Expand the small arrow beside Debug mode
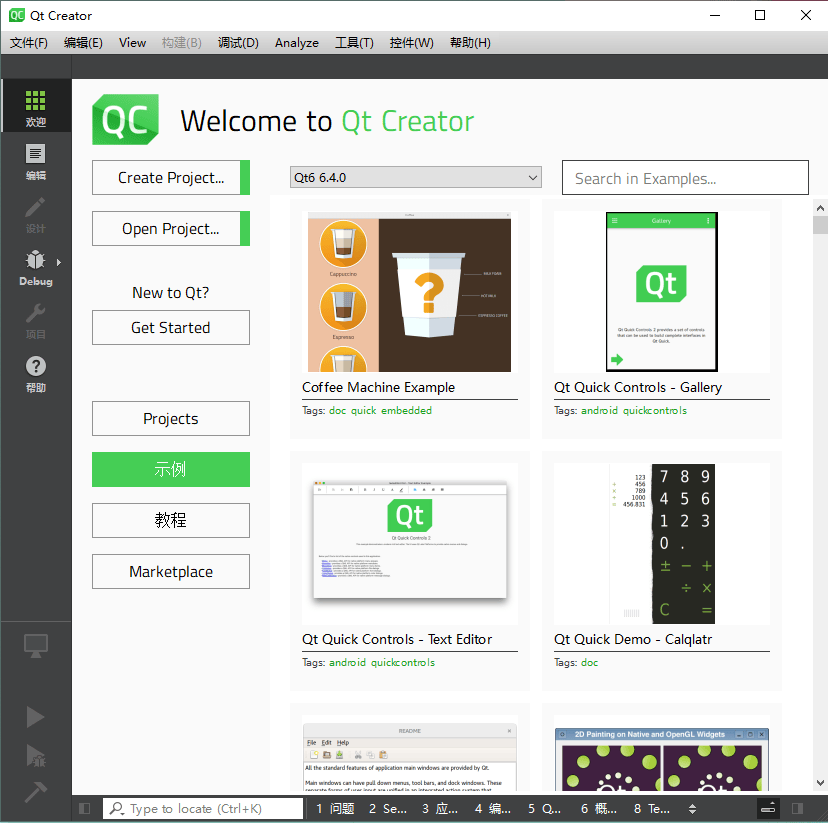This screenshot has height=823, width=828. [59, 262]
